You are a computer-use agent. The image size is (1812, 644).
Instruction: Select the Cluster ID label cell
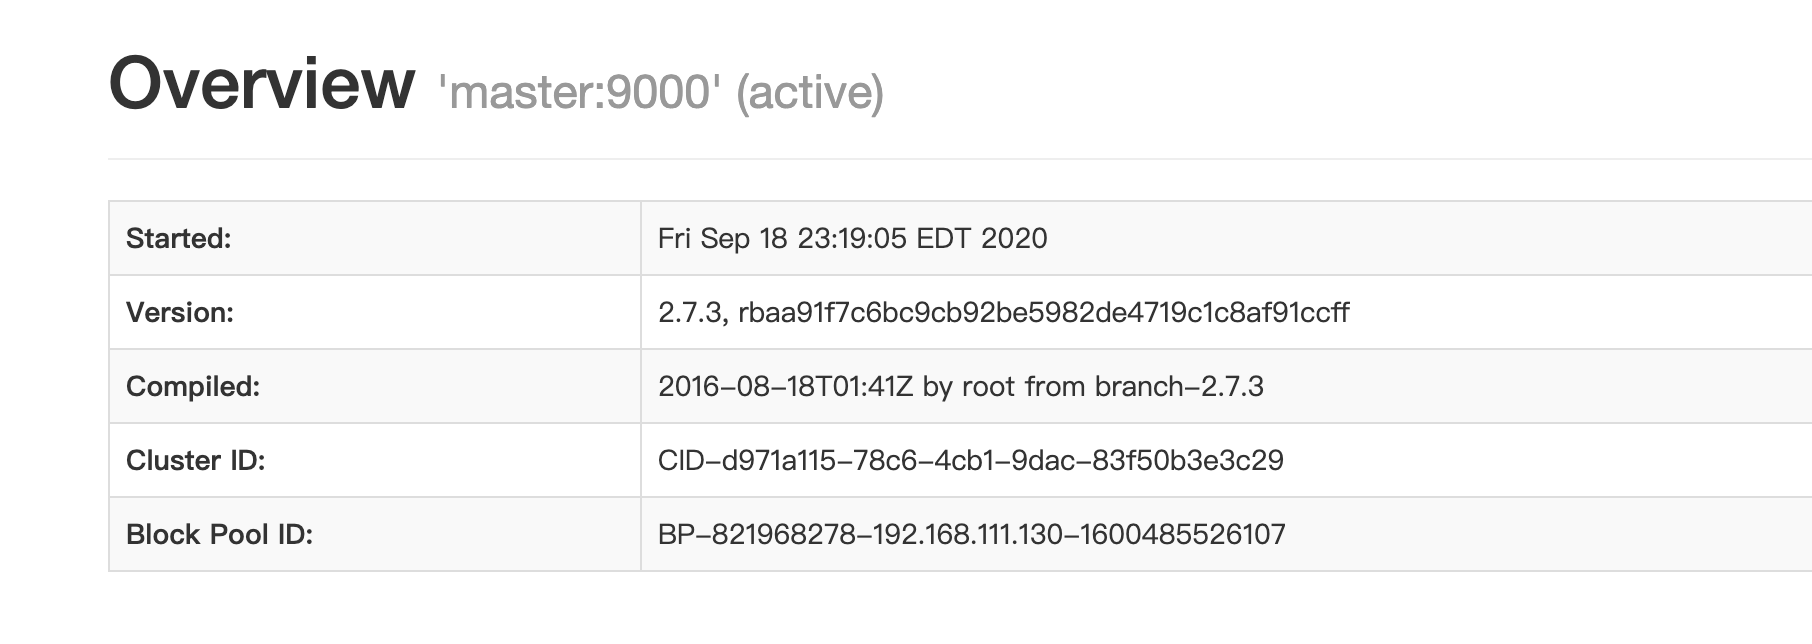click(375, 460)
